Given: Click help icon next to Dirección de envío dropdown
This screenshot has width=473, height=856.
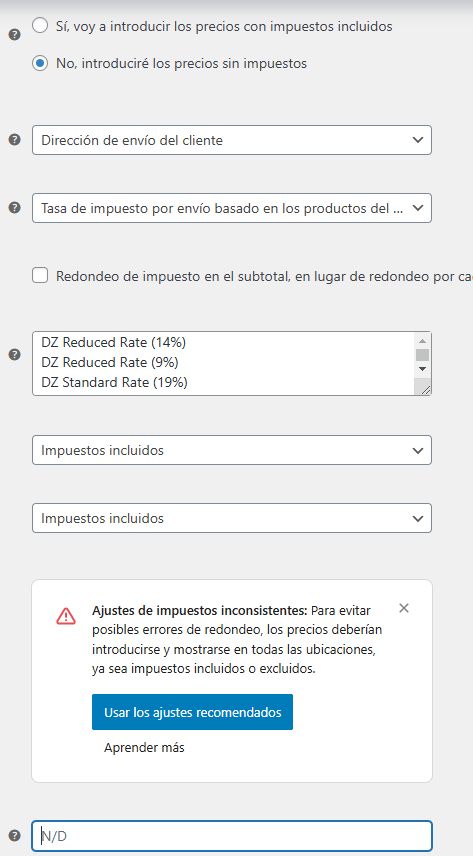Looking at the screenshot, I should [15, 140].
